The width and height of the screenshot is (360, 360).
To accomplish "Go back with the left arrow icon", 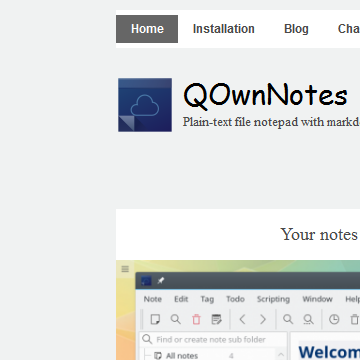I will coord(242,319).
